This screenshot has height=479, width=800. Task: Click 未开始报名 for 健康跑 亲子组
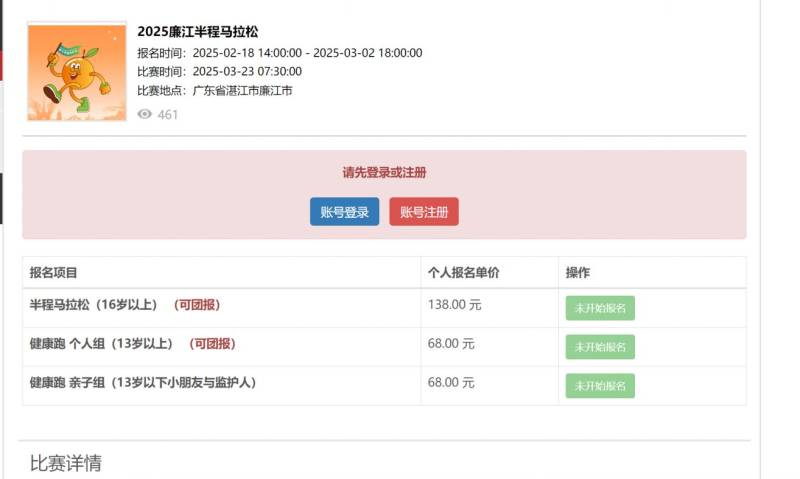pos(600,386)
